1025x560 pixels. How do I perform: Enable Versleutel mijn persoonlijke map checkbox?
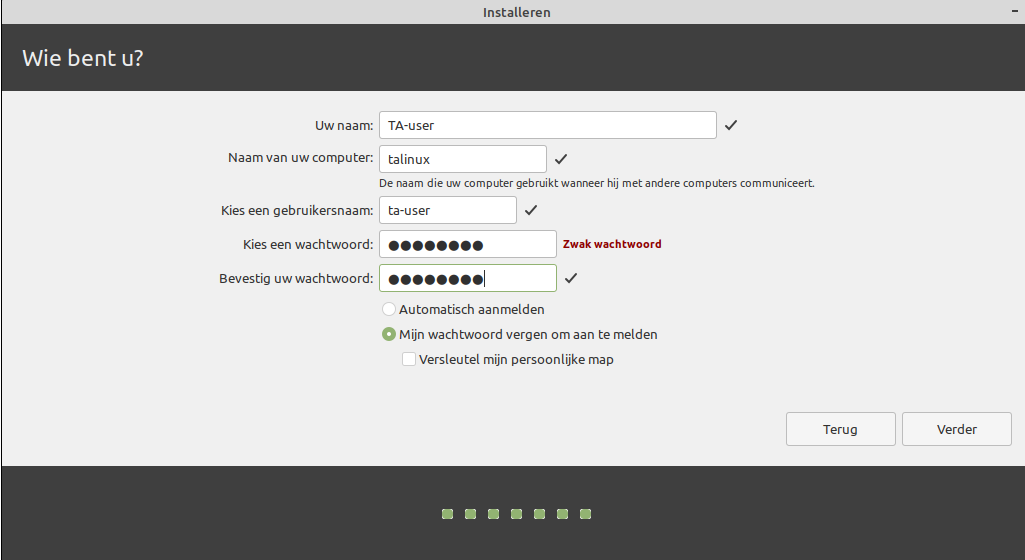click(409, 360)
